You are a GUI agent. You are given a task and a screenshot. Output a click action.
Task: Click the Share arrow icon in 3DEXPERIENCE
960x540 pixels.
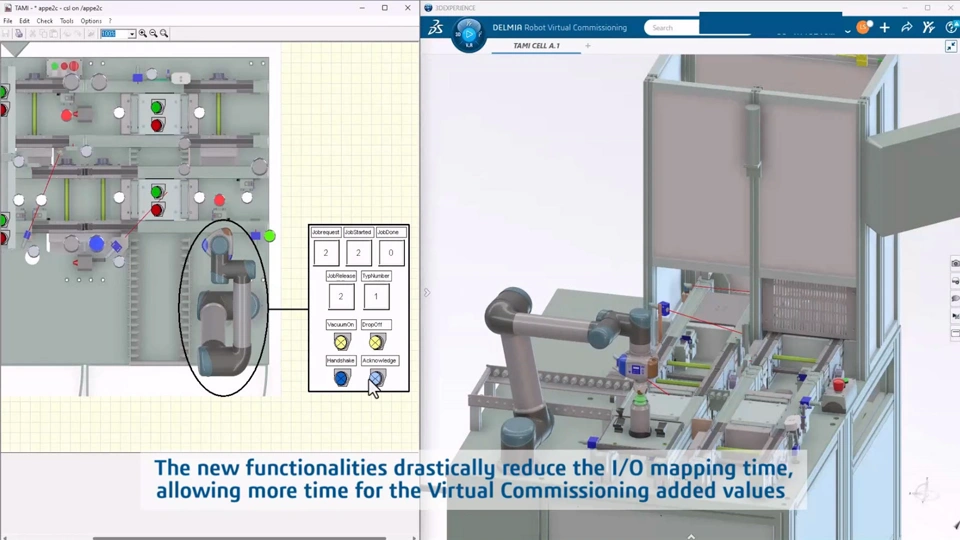907,28
